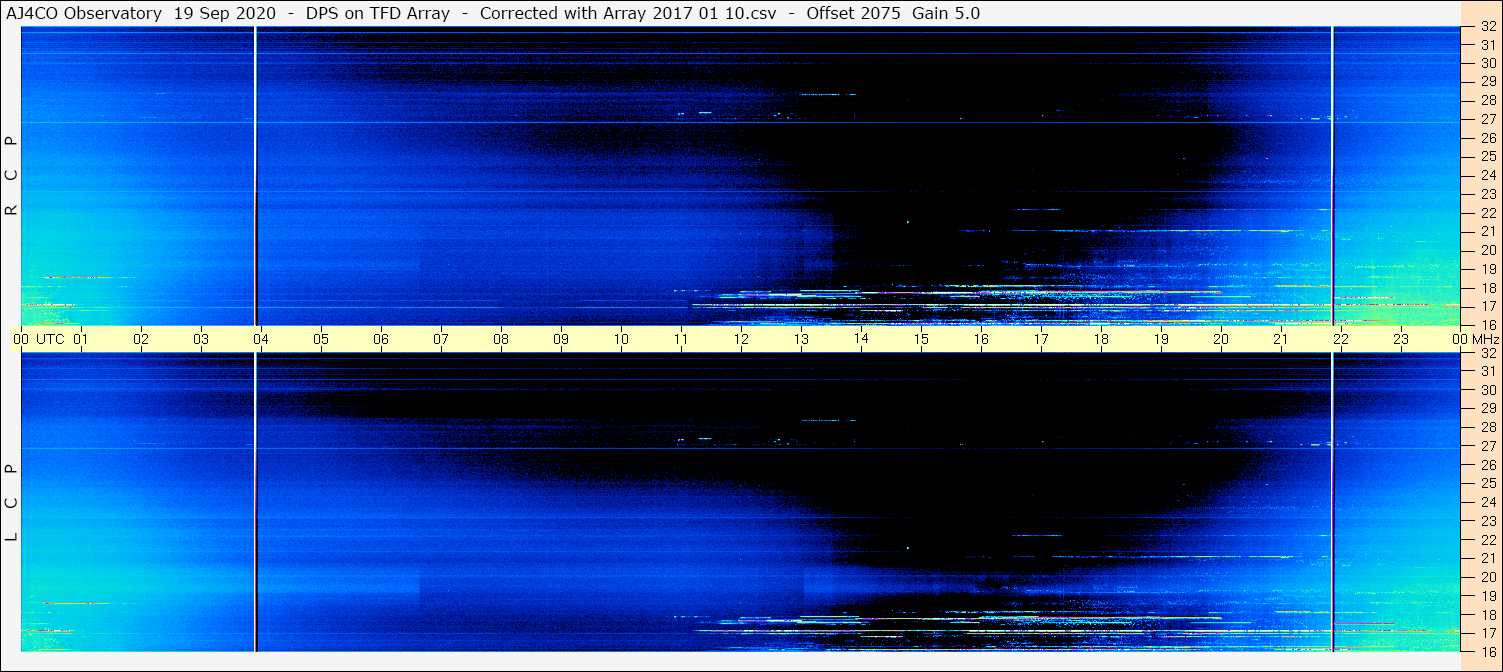Select hour "16" on the UTC time axis
Screen dimensions: 1503x672
pyautogui.click(x=981, y=339)
